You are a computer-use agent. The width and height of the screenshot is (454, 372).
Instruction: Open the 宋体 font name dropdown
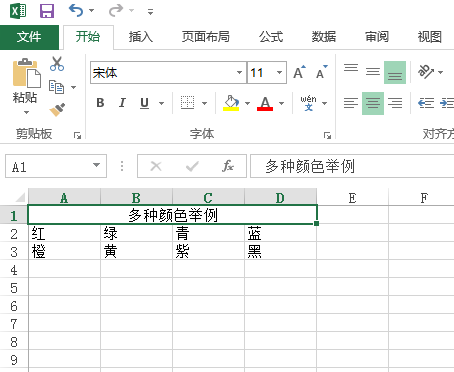coord(239,72)
